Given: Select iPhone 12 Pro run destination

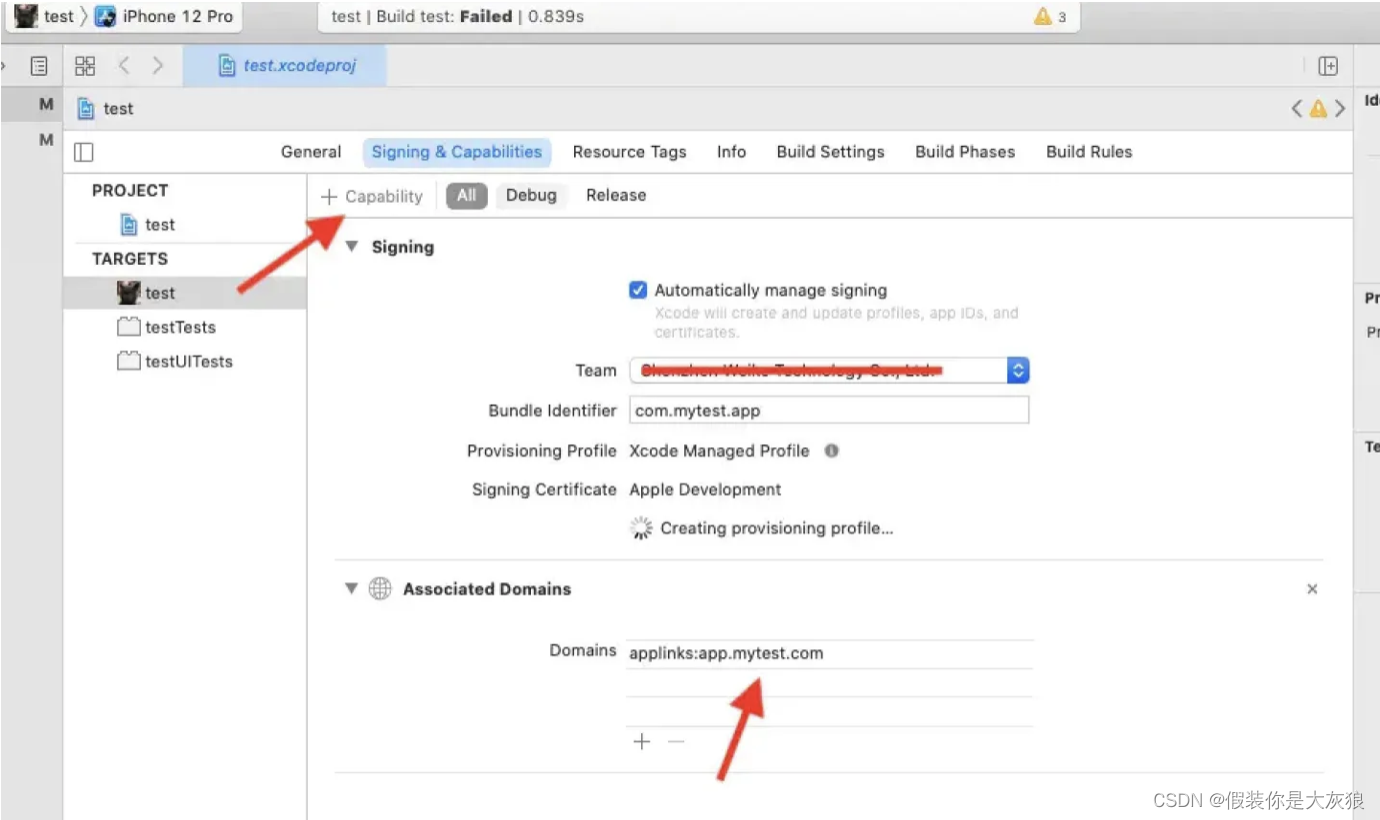Looking at the screenshot, I should point(165,16).
